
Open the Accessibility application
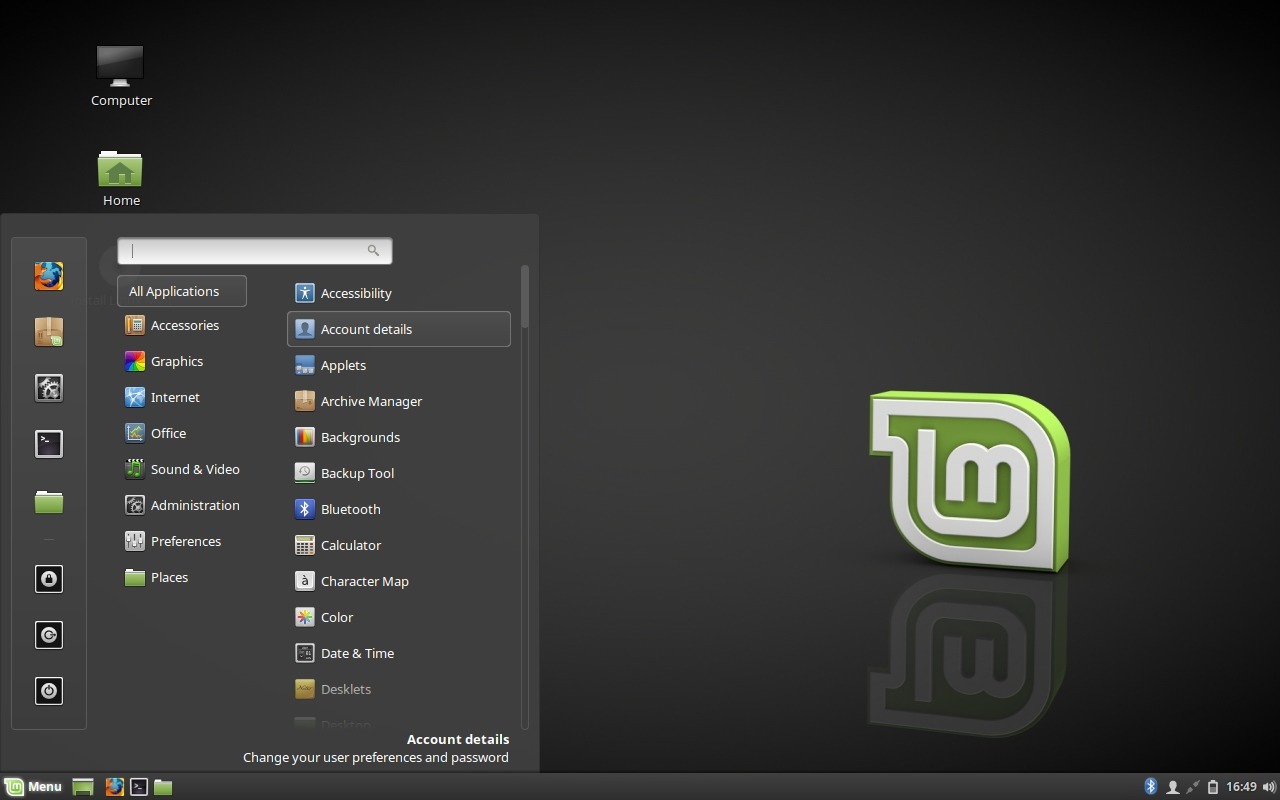399,293
